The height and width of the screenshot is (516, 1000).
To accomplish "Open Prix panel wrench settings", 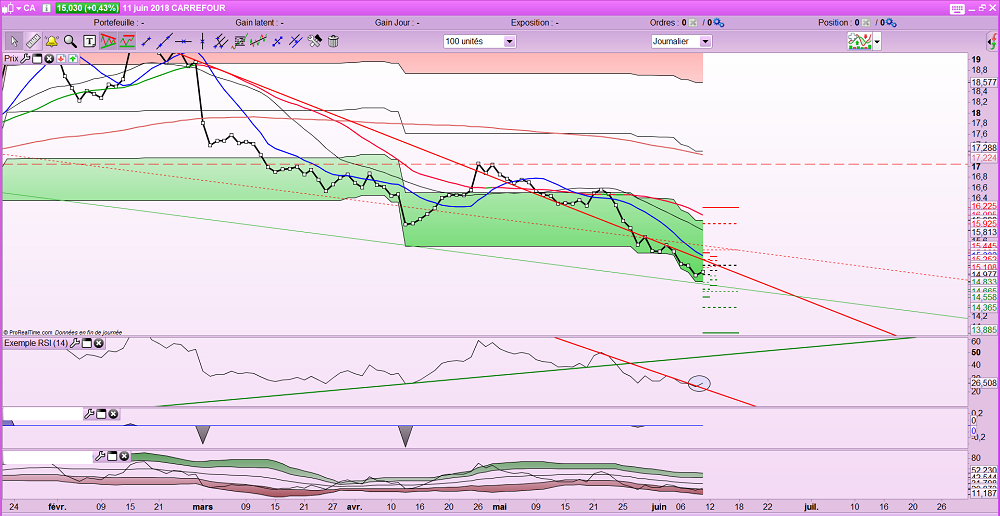I will click(26, 59).
